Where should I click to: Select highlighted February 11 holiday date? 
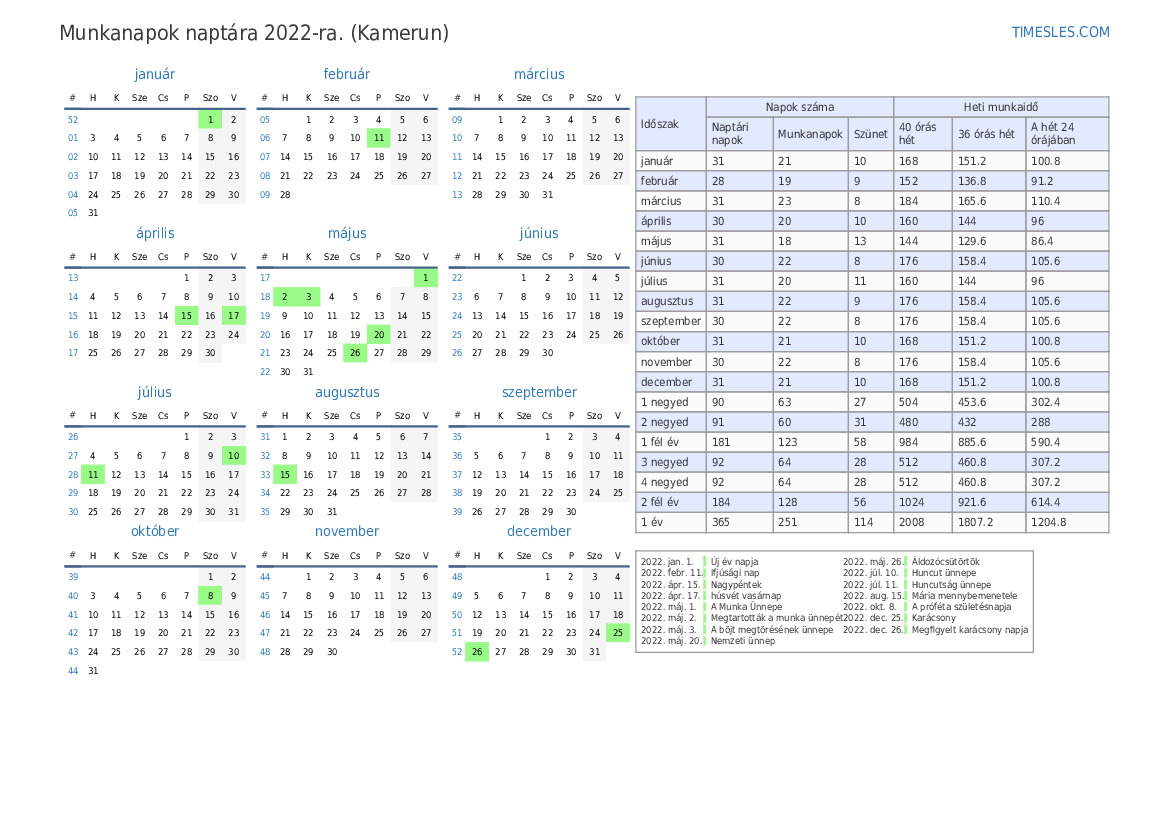(x=378, y=138)
